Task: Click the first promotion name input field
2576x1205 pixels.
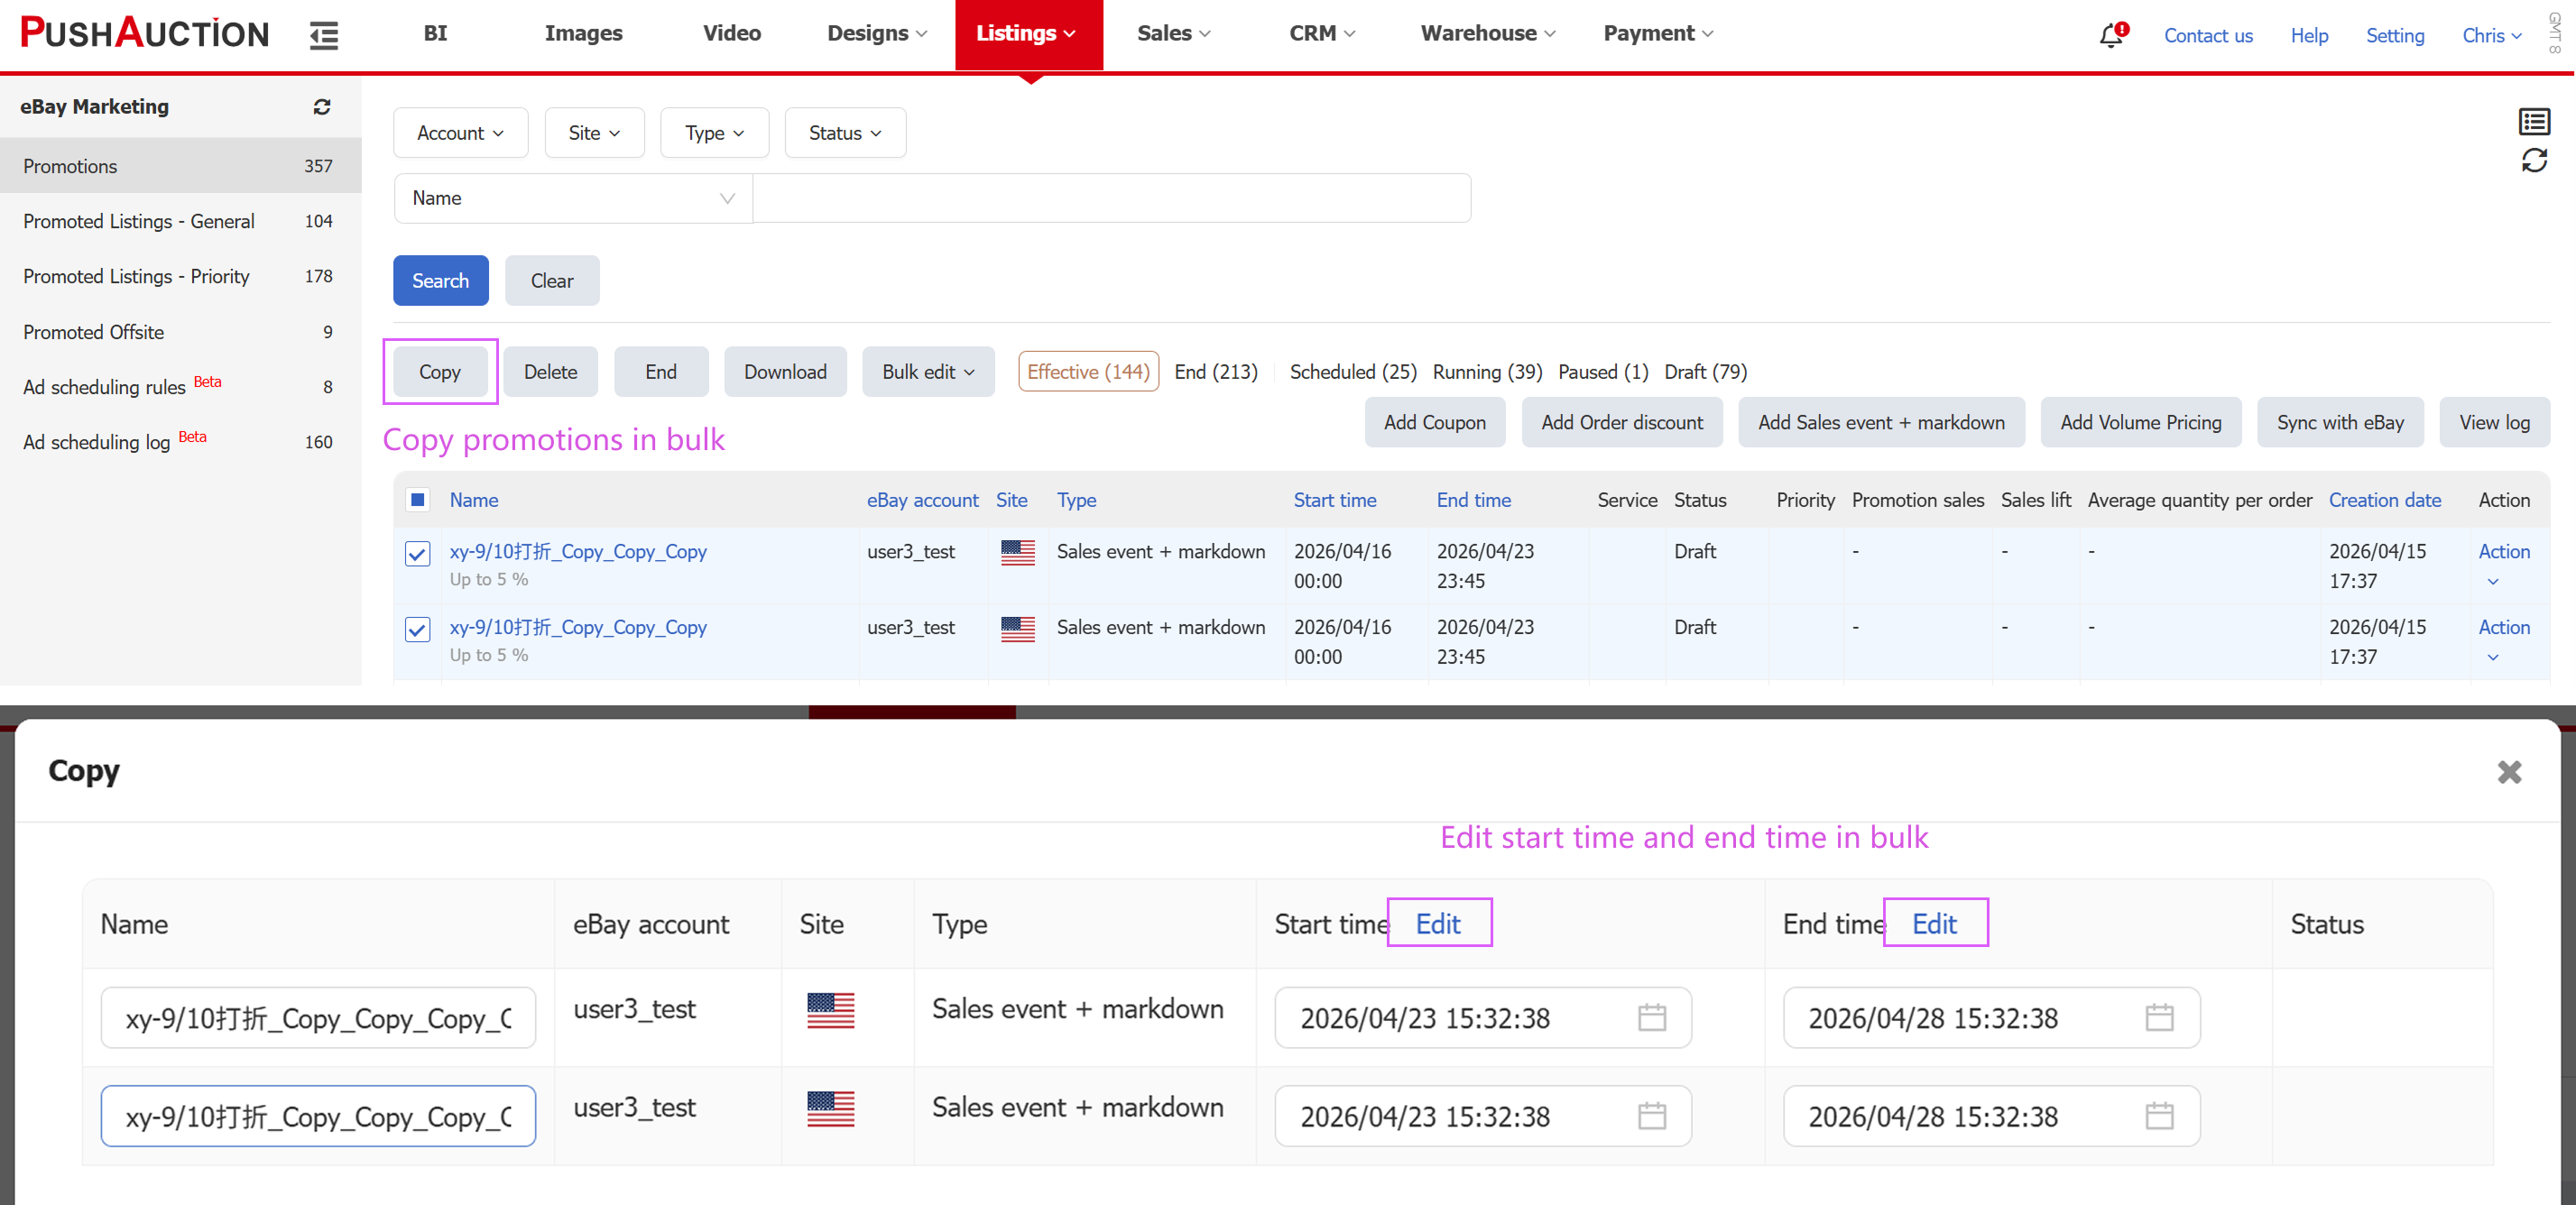Action: (318, 1017)
